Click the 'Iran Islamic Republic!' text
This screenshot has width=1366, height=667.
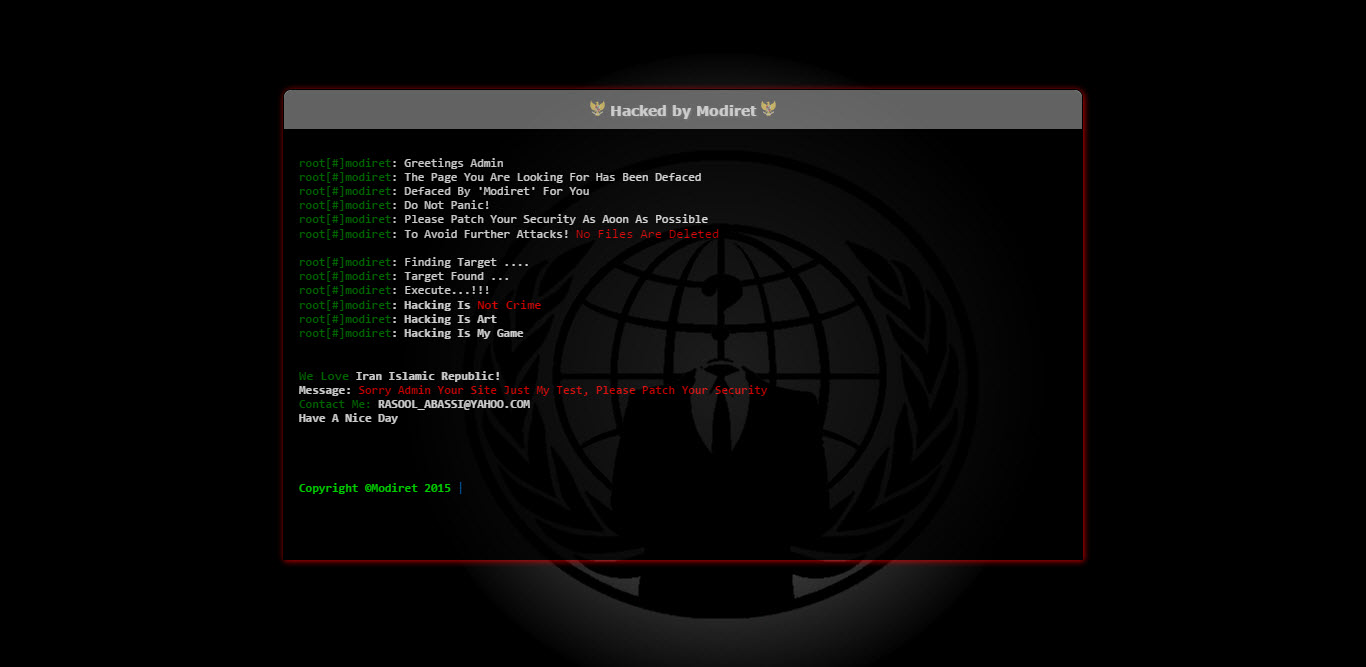pos(428,376)
